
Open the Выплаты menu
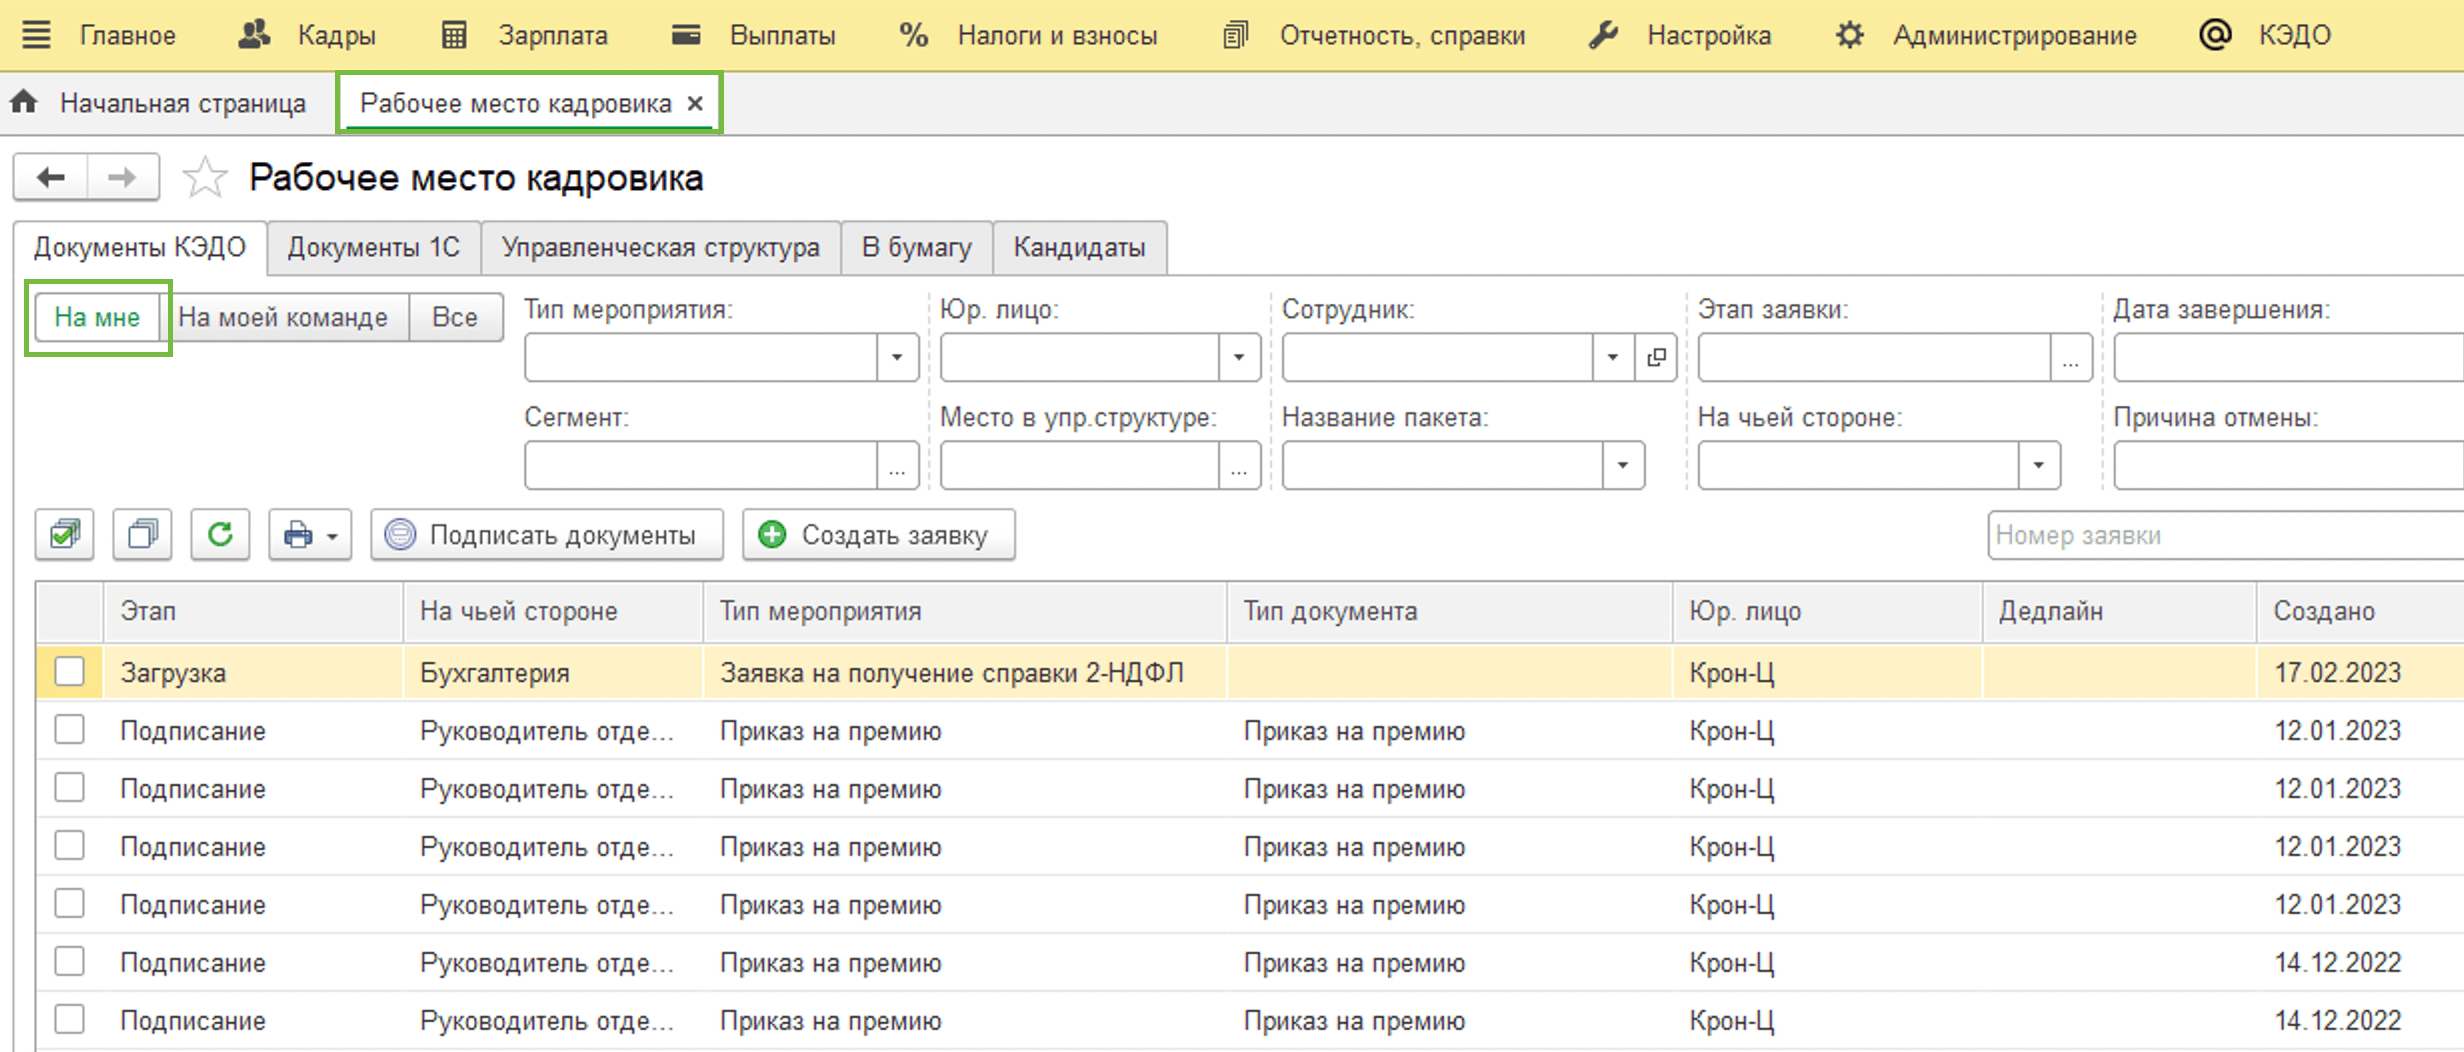click(782, 35)
